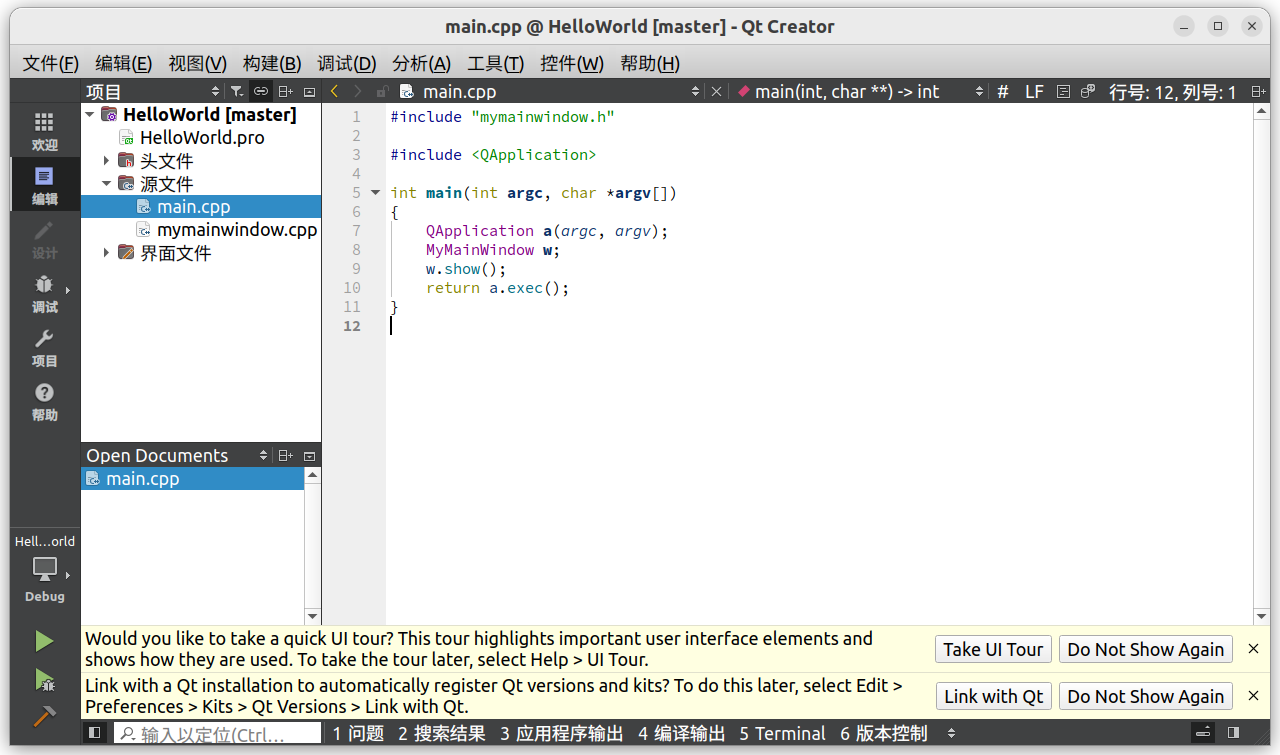Select mymainwindow.cpp in project tree
This screenshot has width=1280, height=755.
pyautogui.click(x=237, y=230)
